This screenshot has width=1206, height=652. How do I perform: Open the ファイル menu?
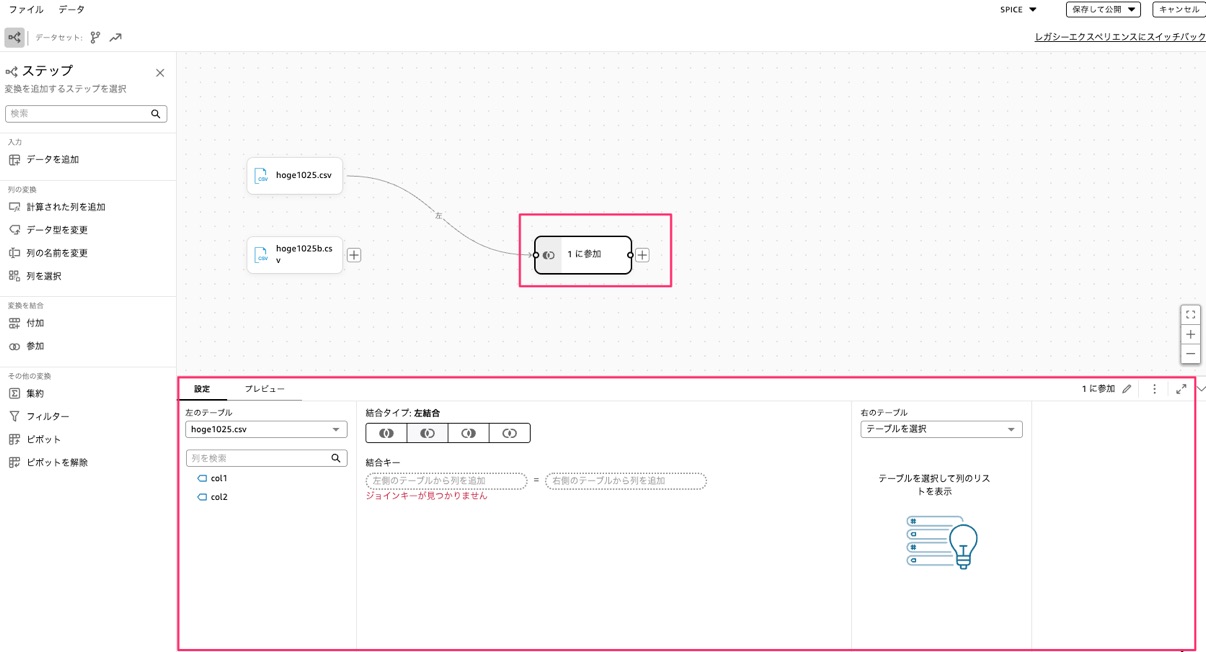point(26,10)
